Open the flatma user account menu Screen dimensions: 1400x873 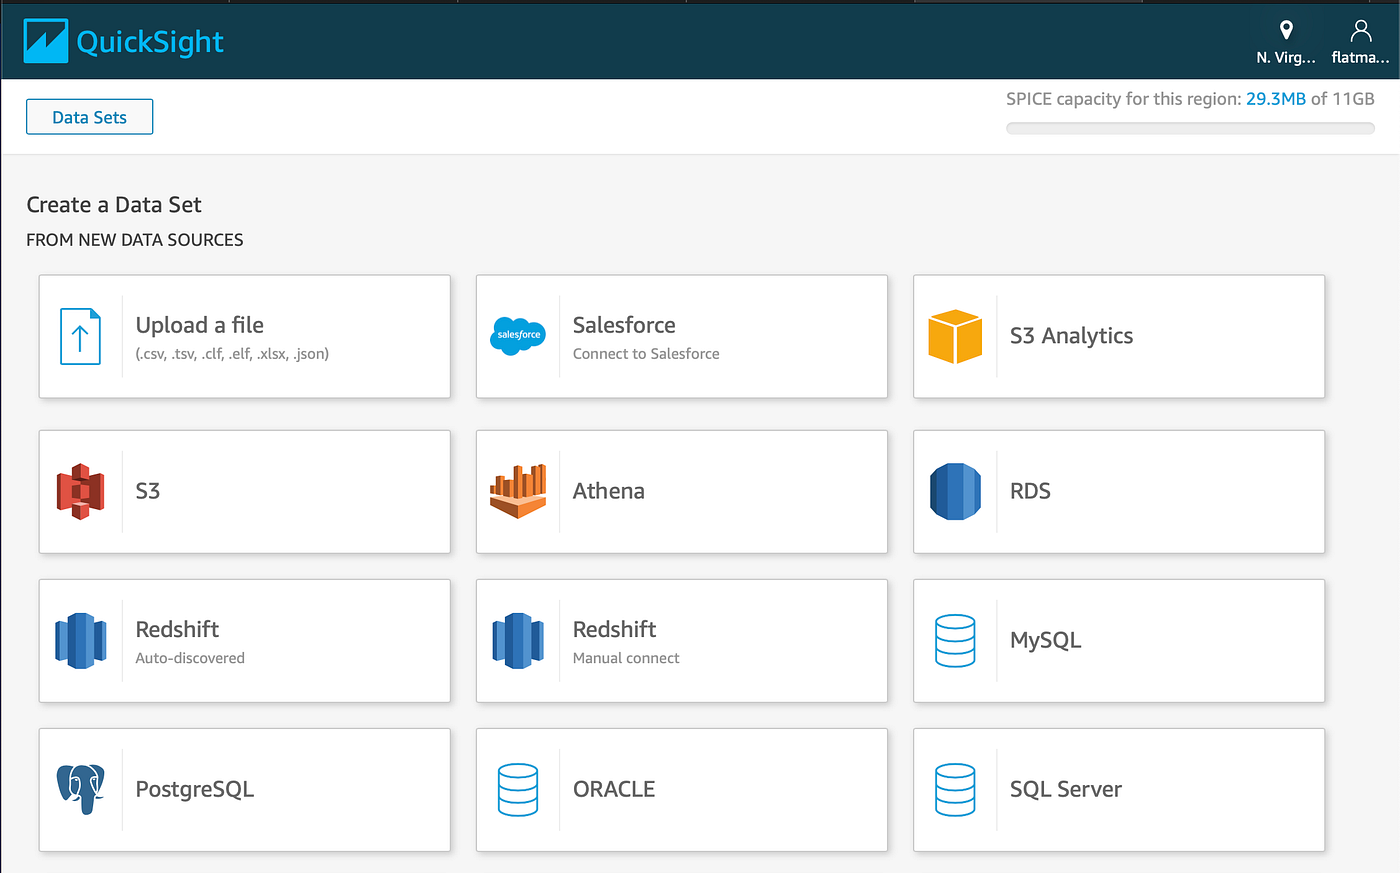pos(1360,40)
